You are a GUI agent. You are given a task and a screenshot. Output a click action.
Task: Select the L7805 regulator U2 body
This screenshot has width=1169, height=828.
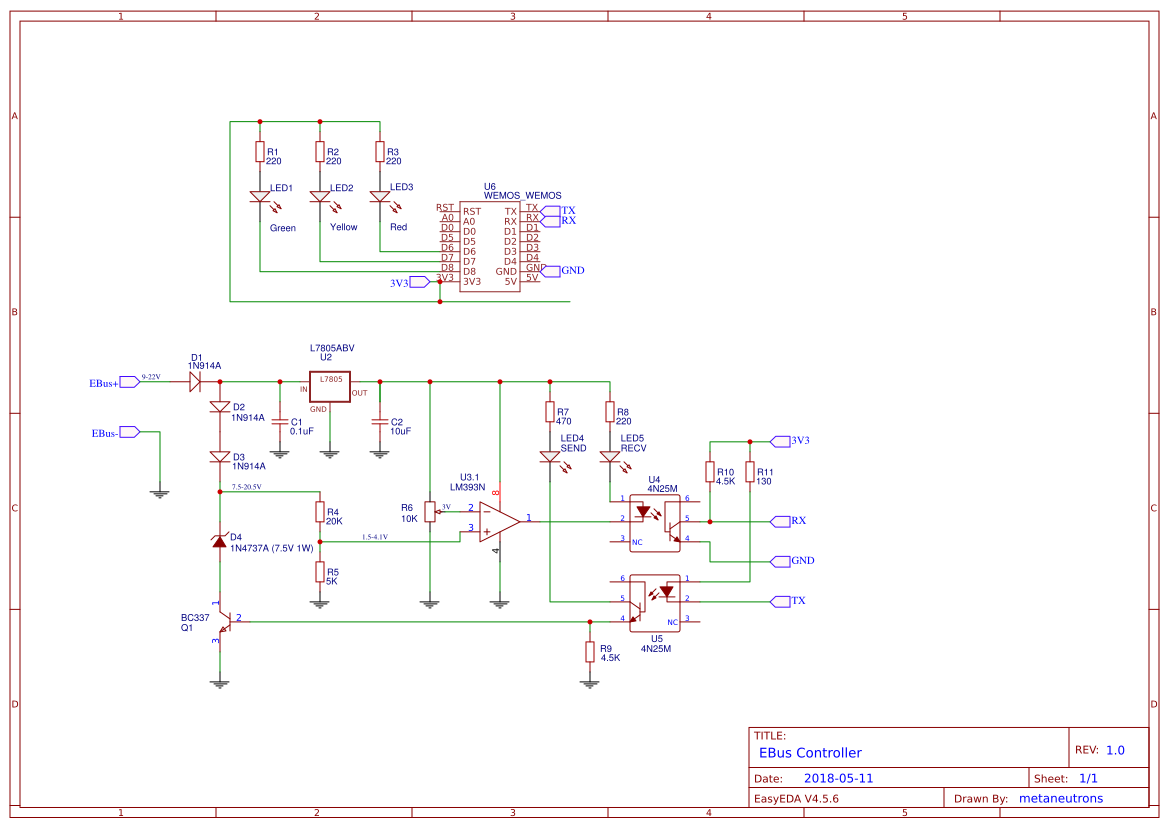coord(330,387)
